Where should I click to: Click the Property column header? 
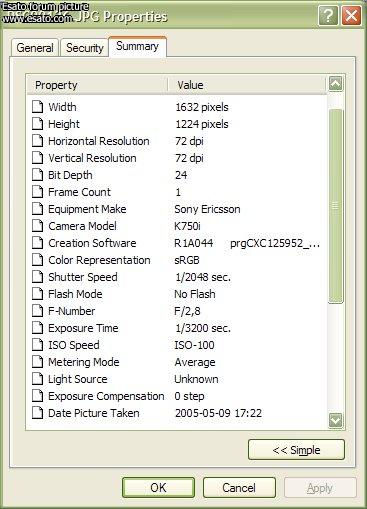coord(97,85)
